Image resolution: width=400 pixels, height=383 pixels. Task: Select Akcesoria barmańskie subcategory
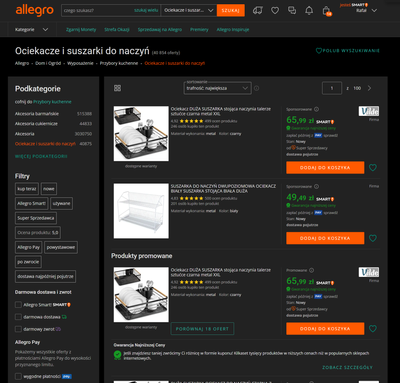pyautogui.click(x=37, y=114)
